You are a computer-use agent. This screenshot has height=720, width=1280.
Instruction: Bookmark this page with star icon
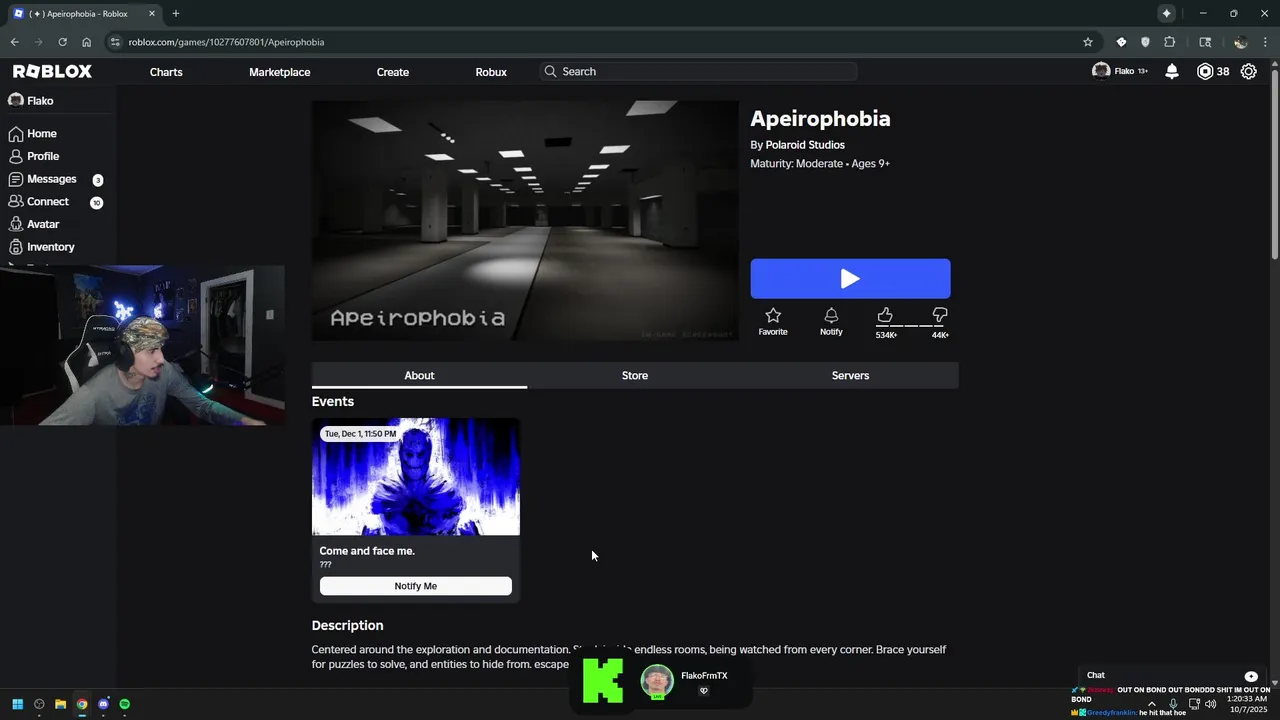pos(1088,42)
